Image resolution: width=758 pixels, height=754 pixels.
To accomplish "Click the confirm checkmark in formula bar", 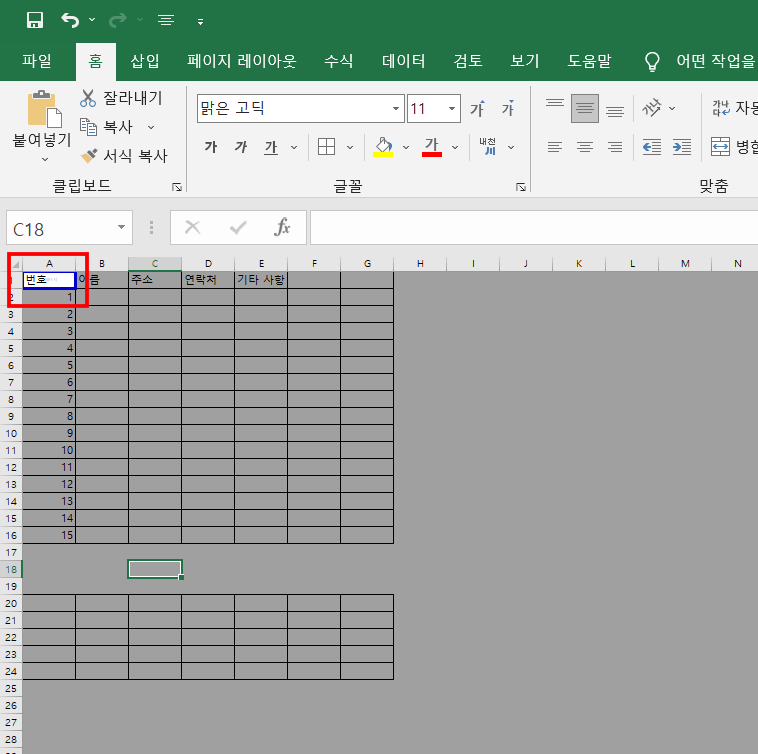I will click(238, 227).
